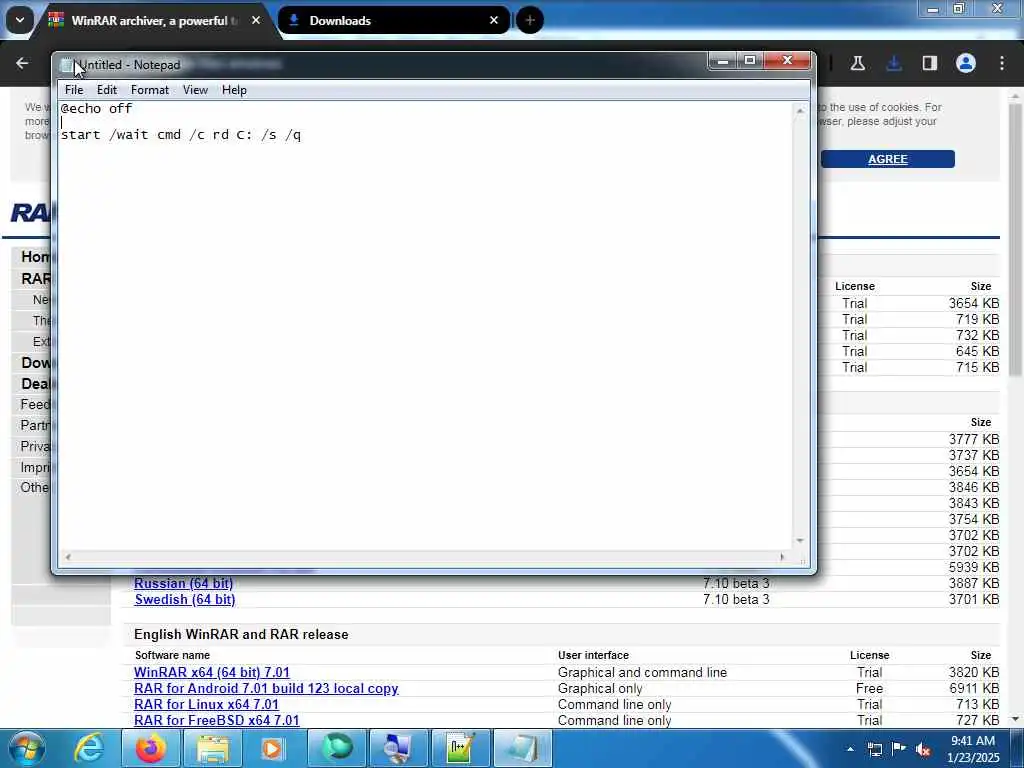Screen dimensions: 1024x768
Task: Click Notepad horizontal scrollbar right arrow
Action: pyautogui.click(x=782, y=557)
